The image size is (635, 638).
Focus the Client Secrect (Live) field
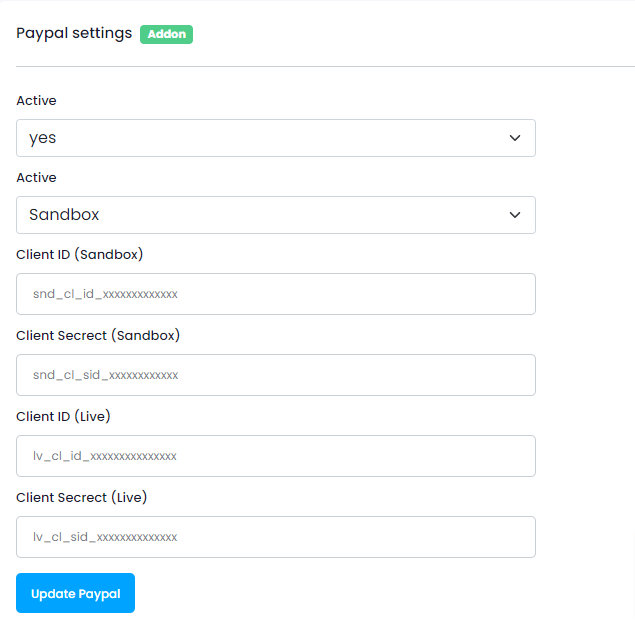coord(275,537)
